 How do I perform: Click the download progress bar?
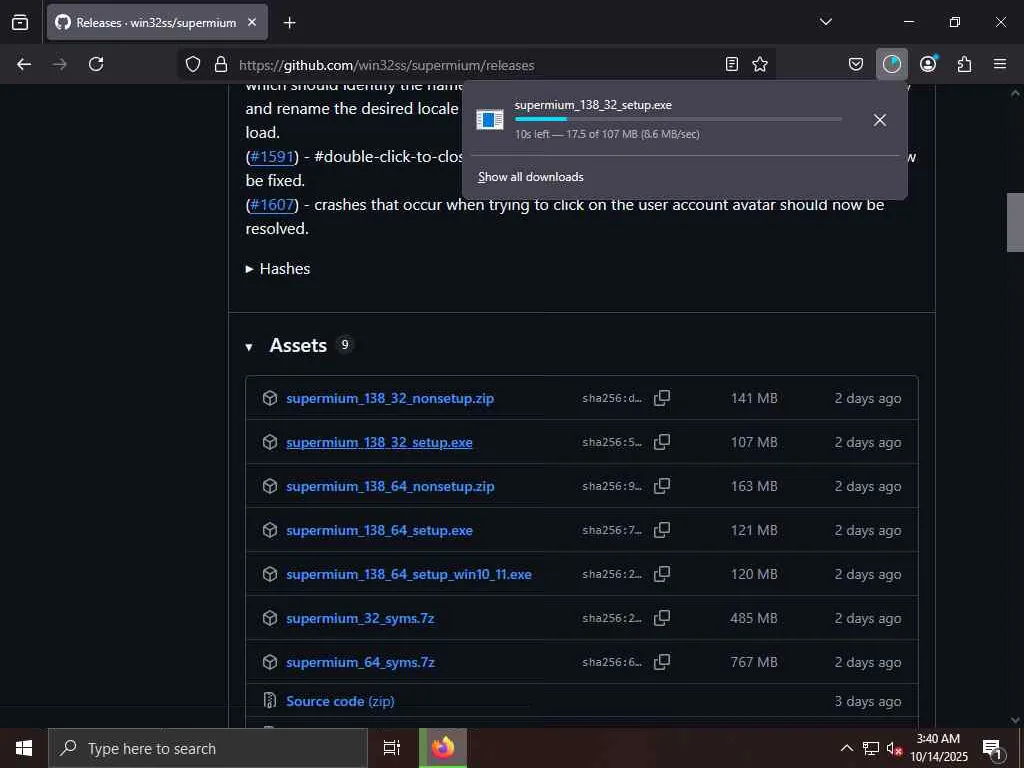pyautogui.click(x=678, y=120)
